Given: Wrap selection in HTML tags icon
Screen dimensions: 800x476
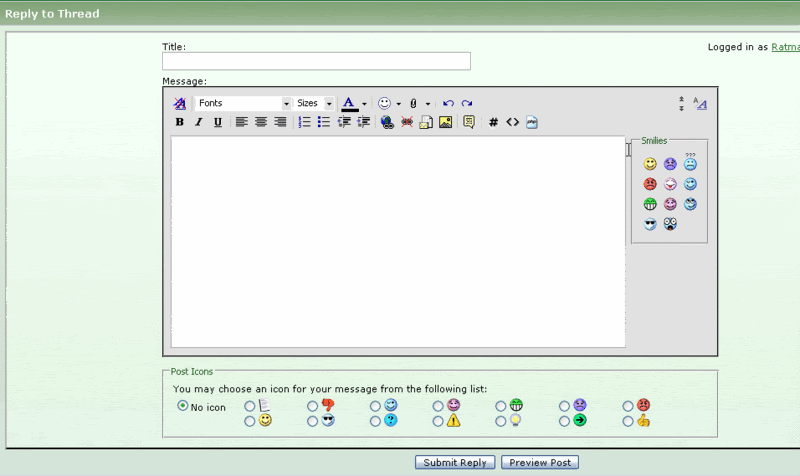Looking at the screenshot, I should [x=512, y=122].
